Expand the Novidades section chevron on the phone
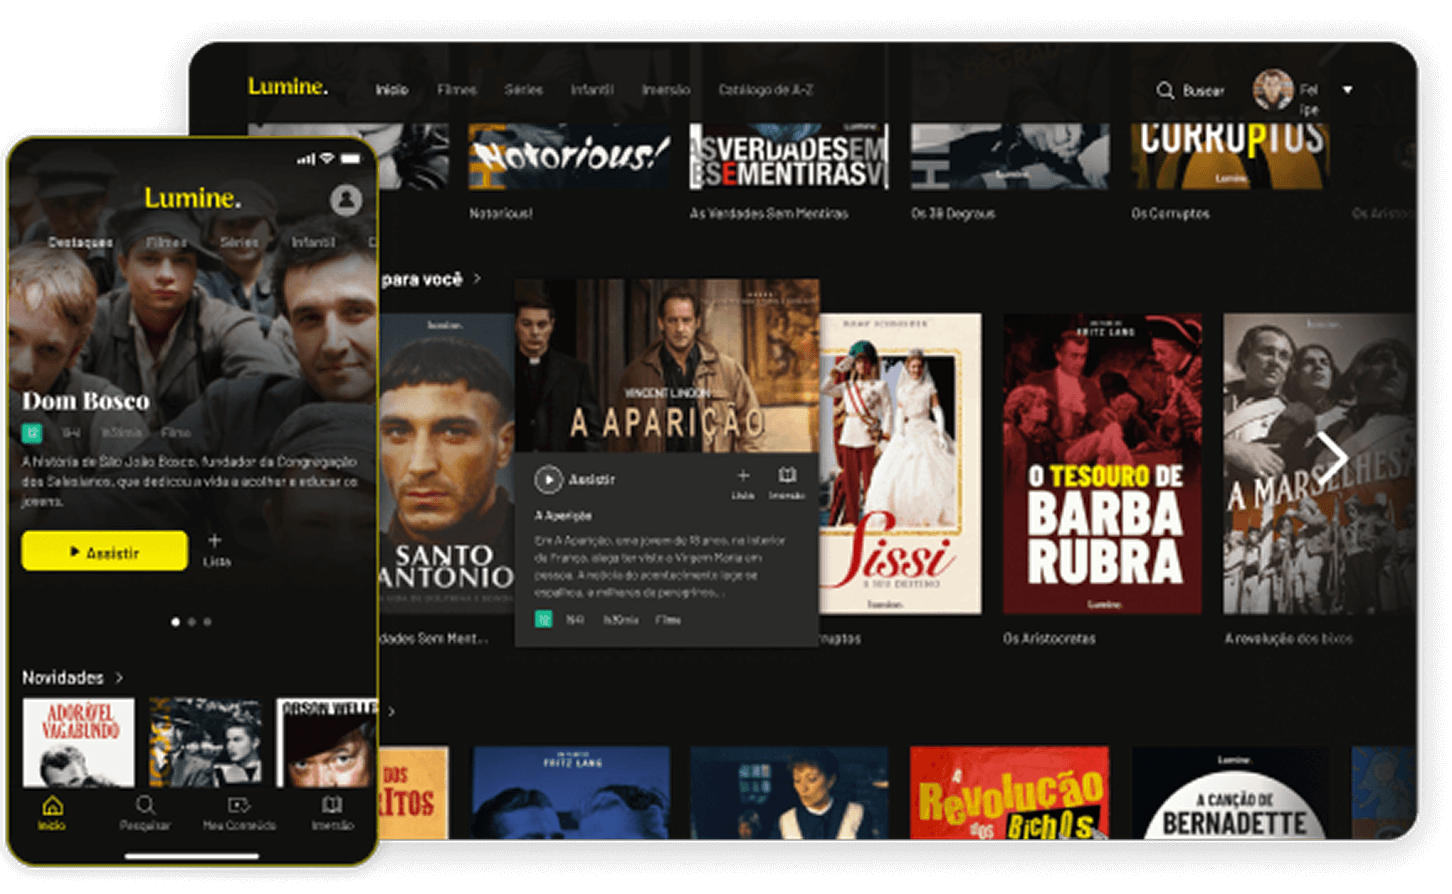1452x894 pixels. click(119, 678)
